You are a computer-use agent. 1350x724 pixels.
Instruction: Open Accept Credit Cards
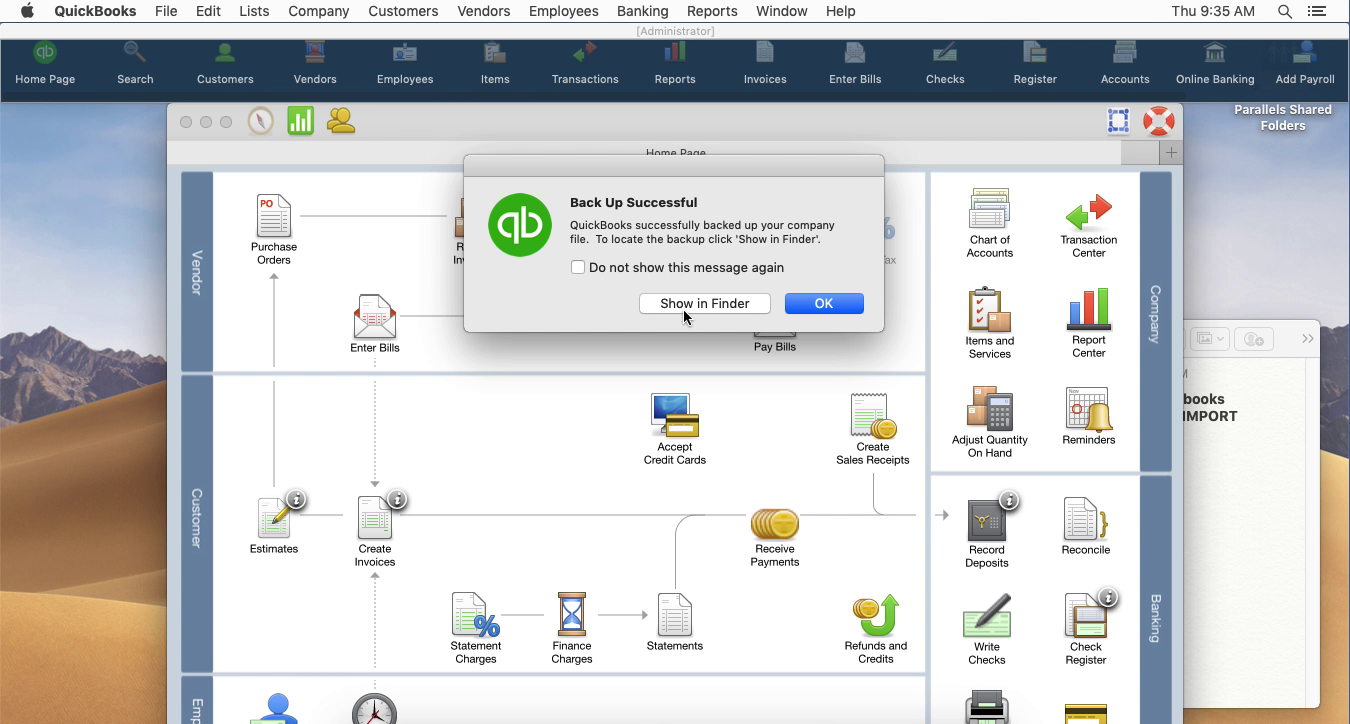[x=675, y=429]
